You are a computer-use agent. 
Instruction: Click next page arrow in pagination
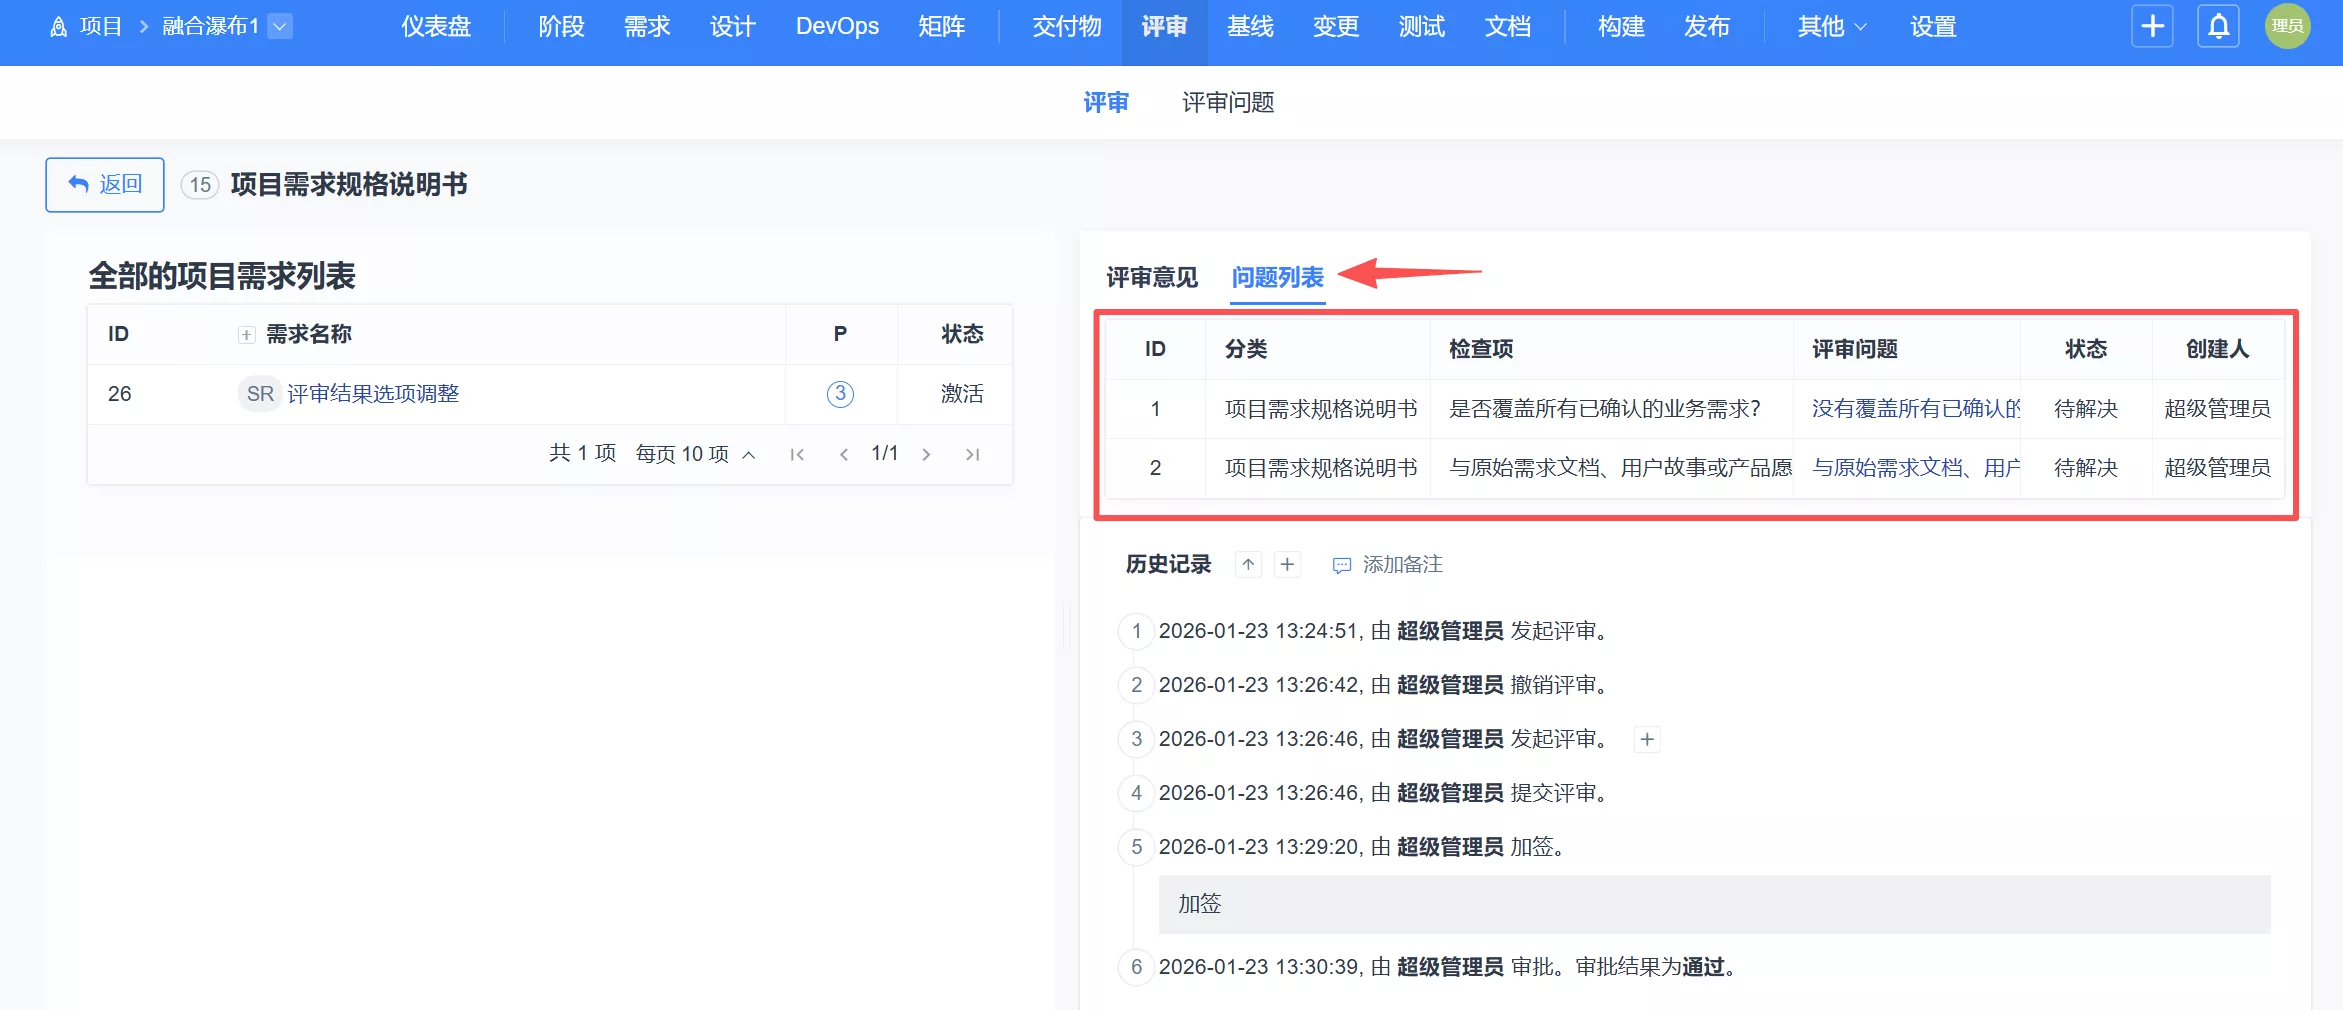click(x=927, y=454)
